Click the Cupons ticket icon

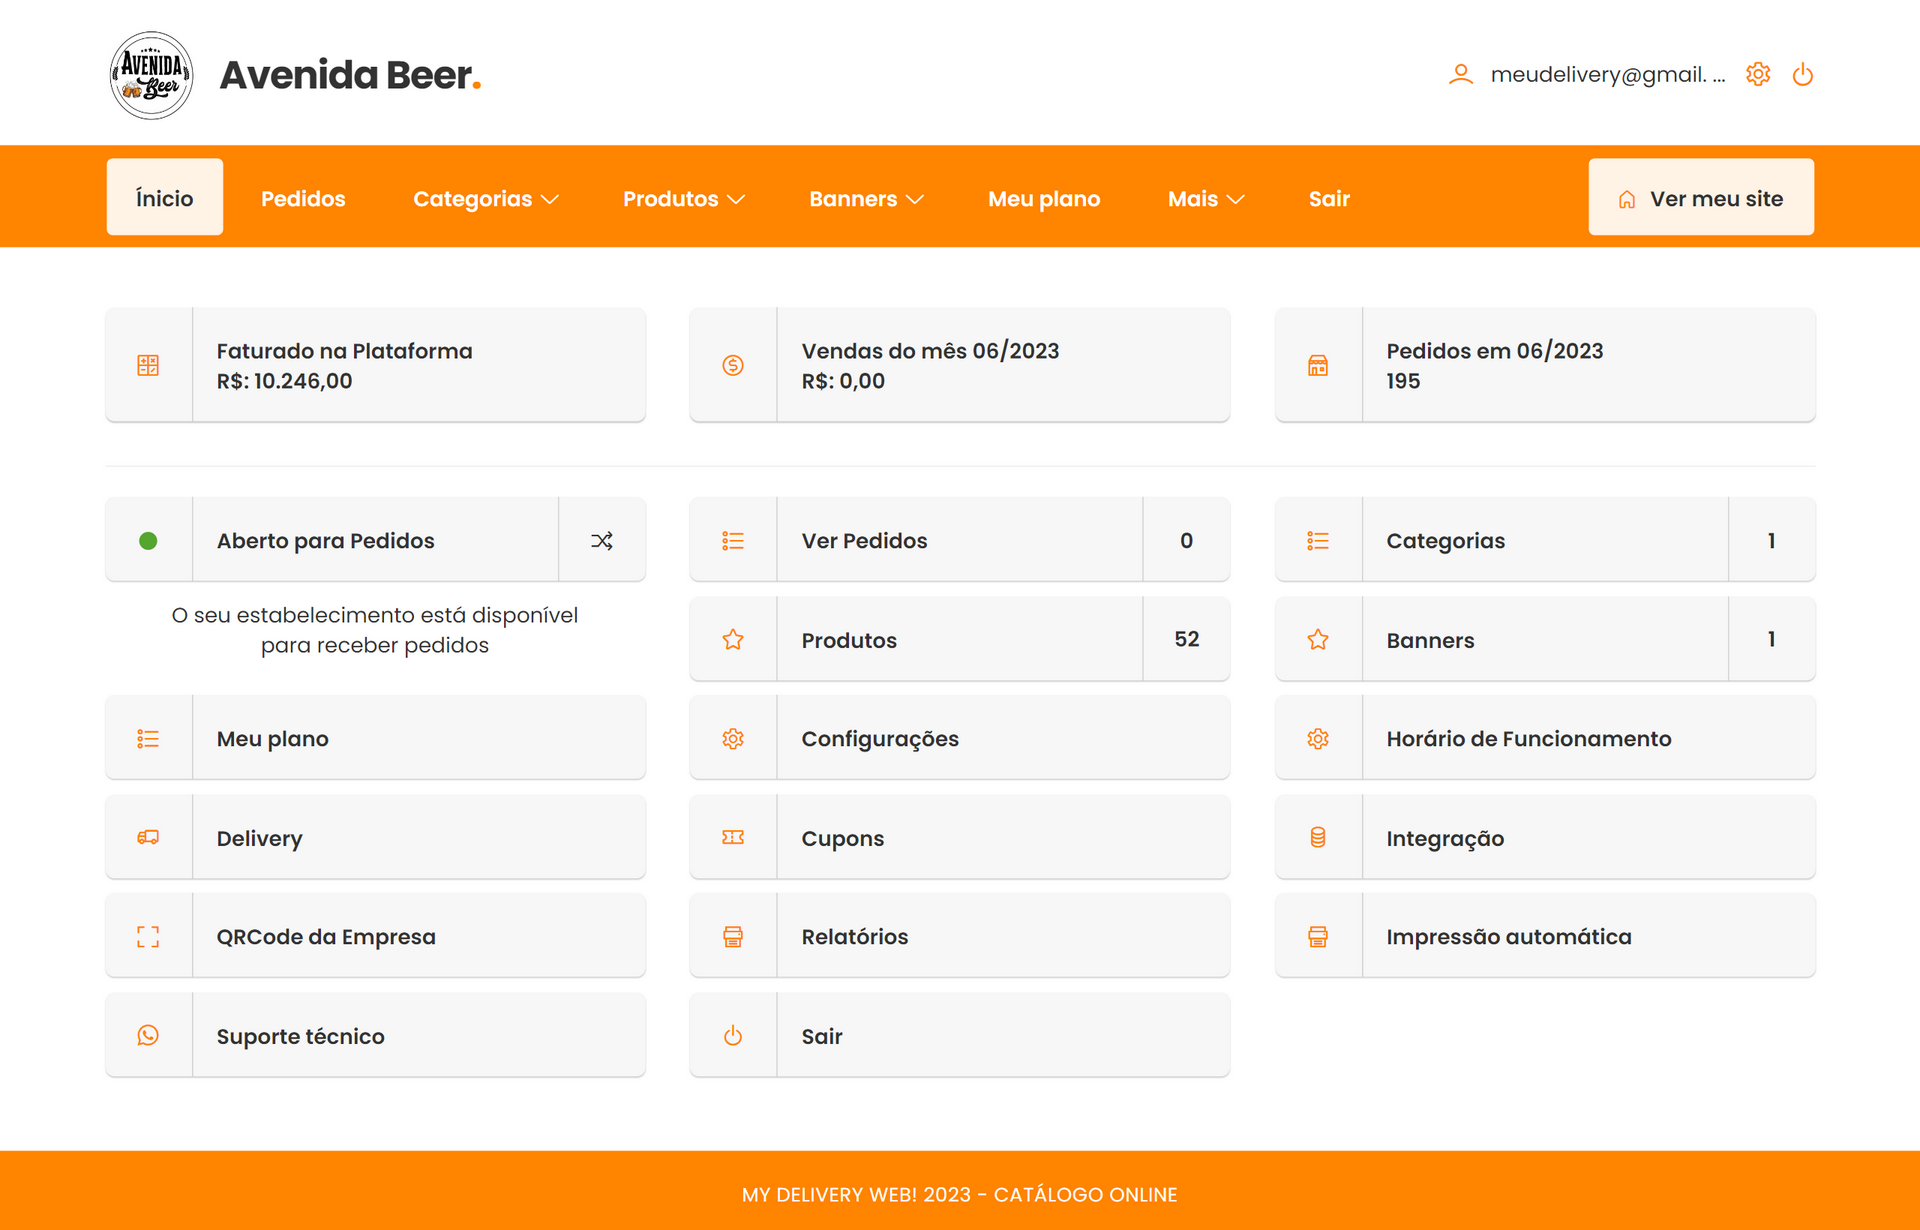coord(733,838)
